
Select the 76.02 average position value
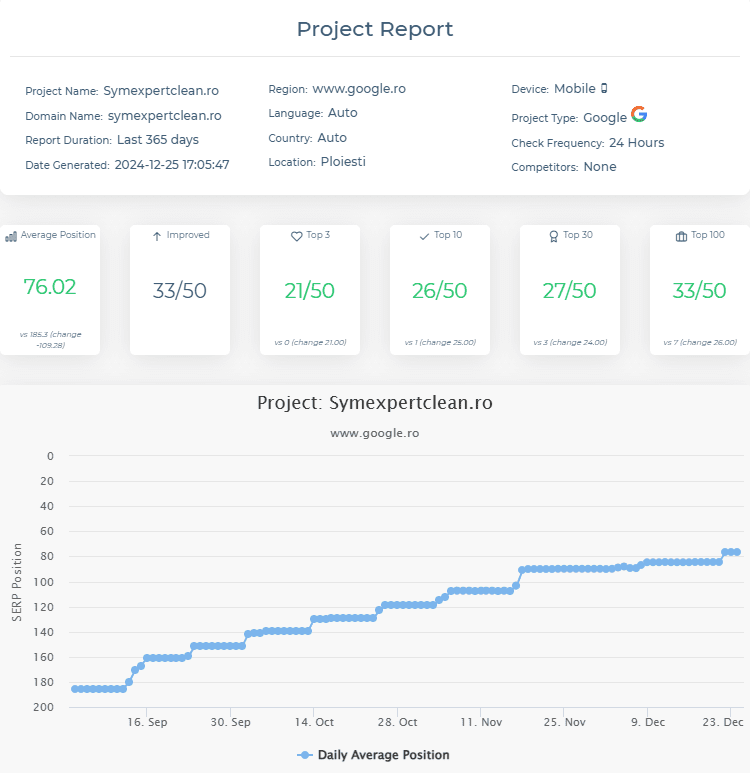50,287
